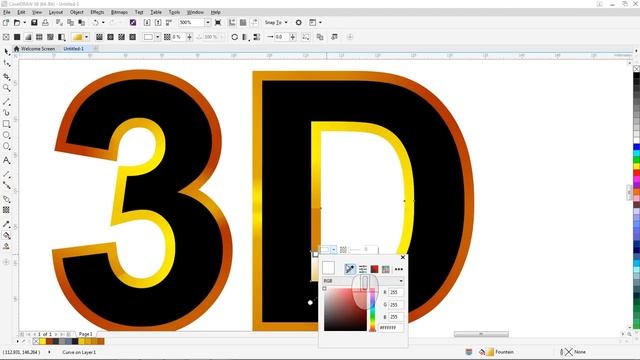Open the File menu

pyautogui.click(x=7, y=12)
